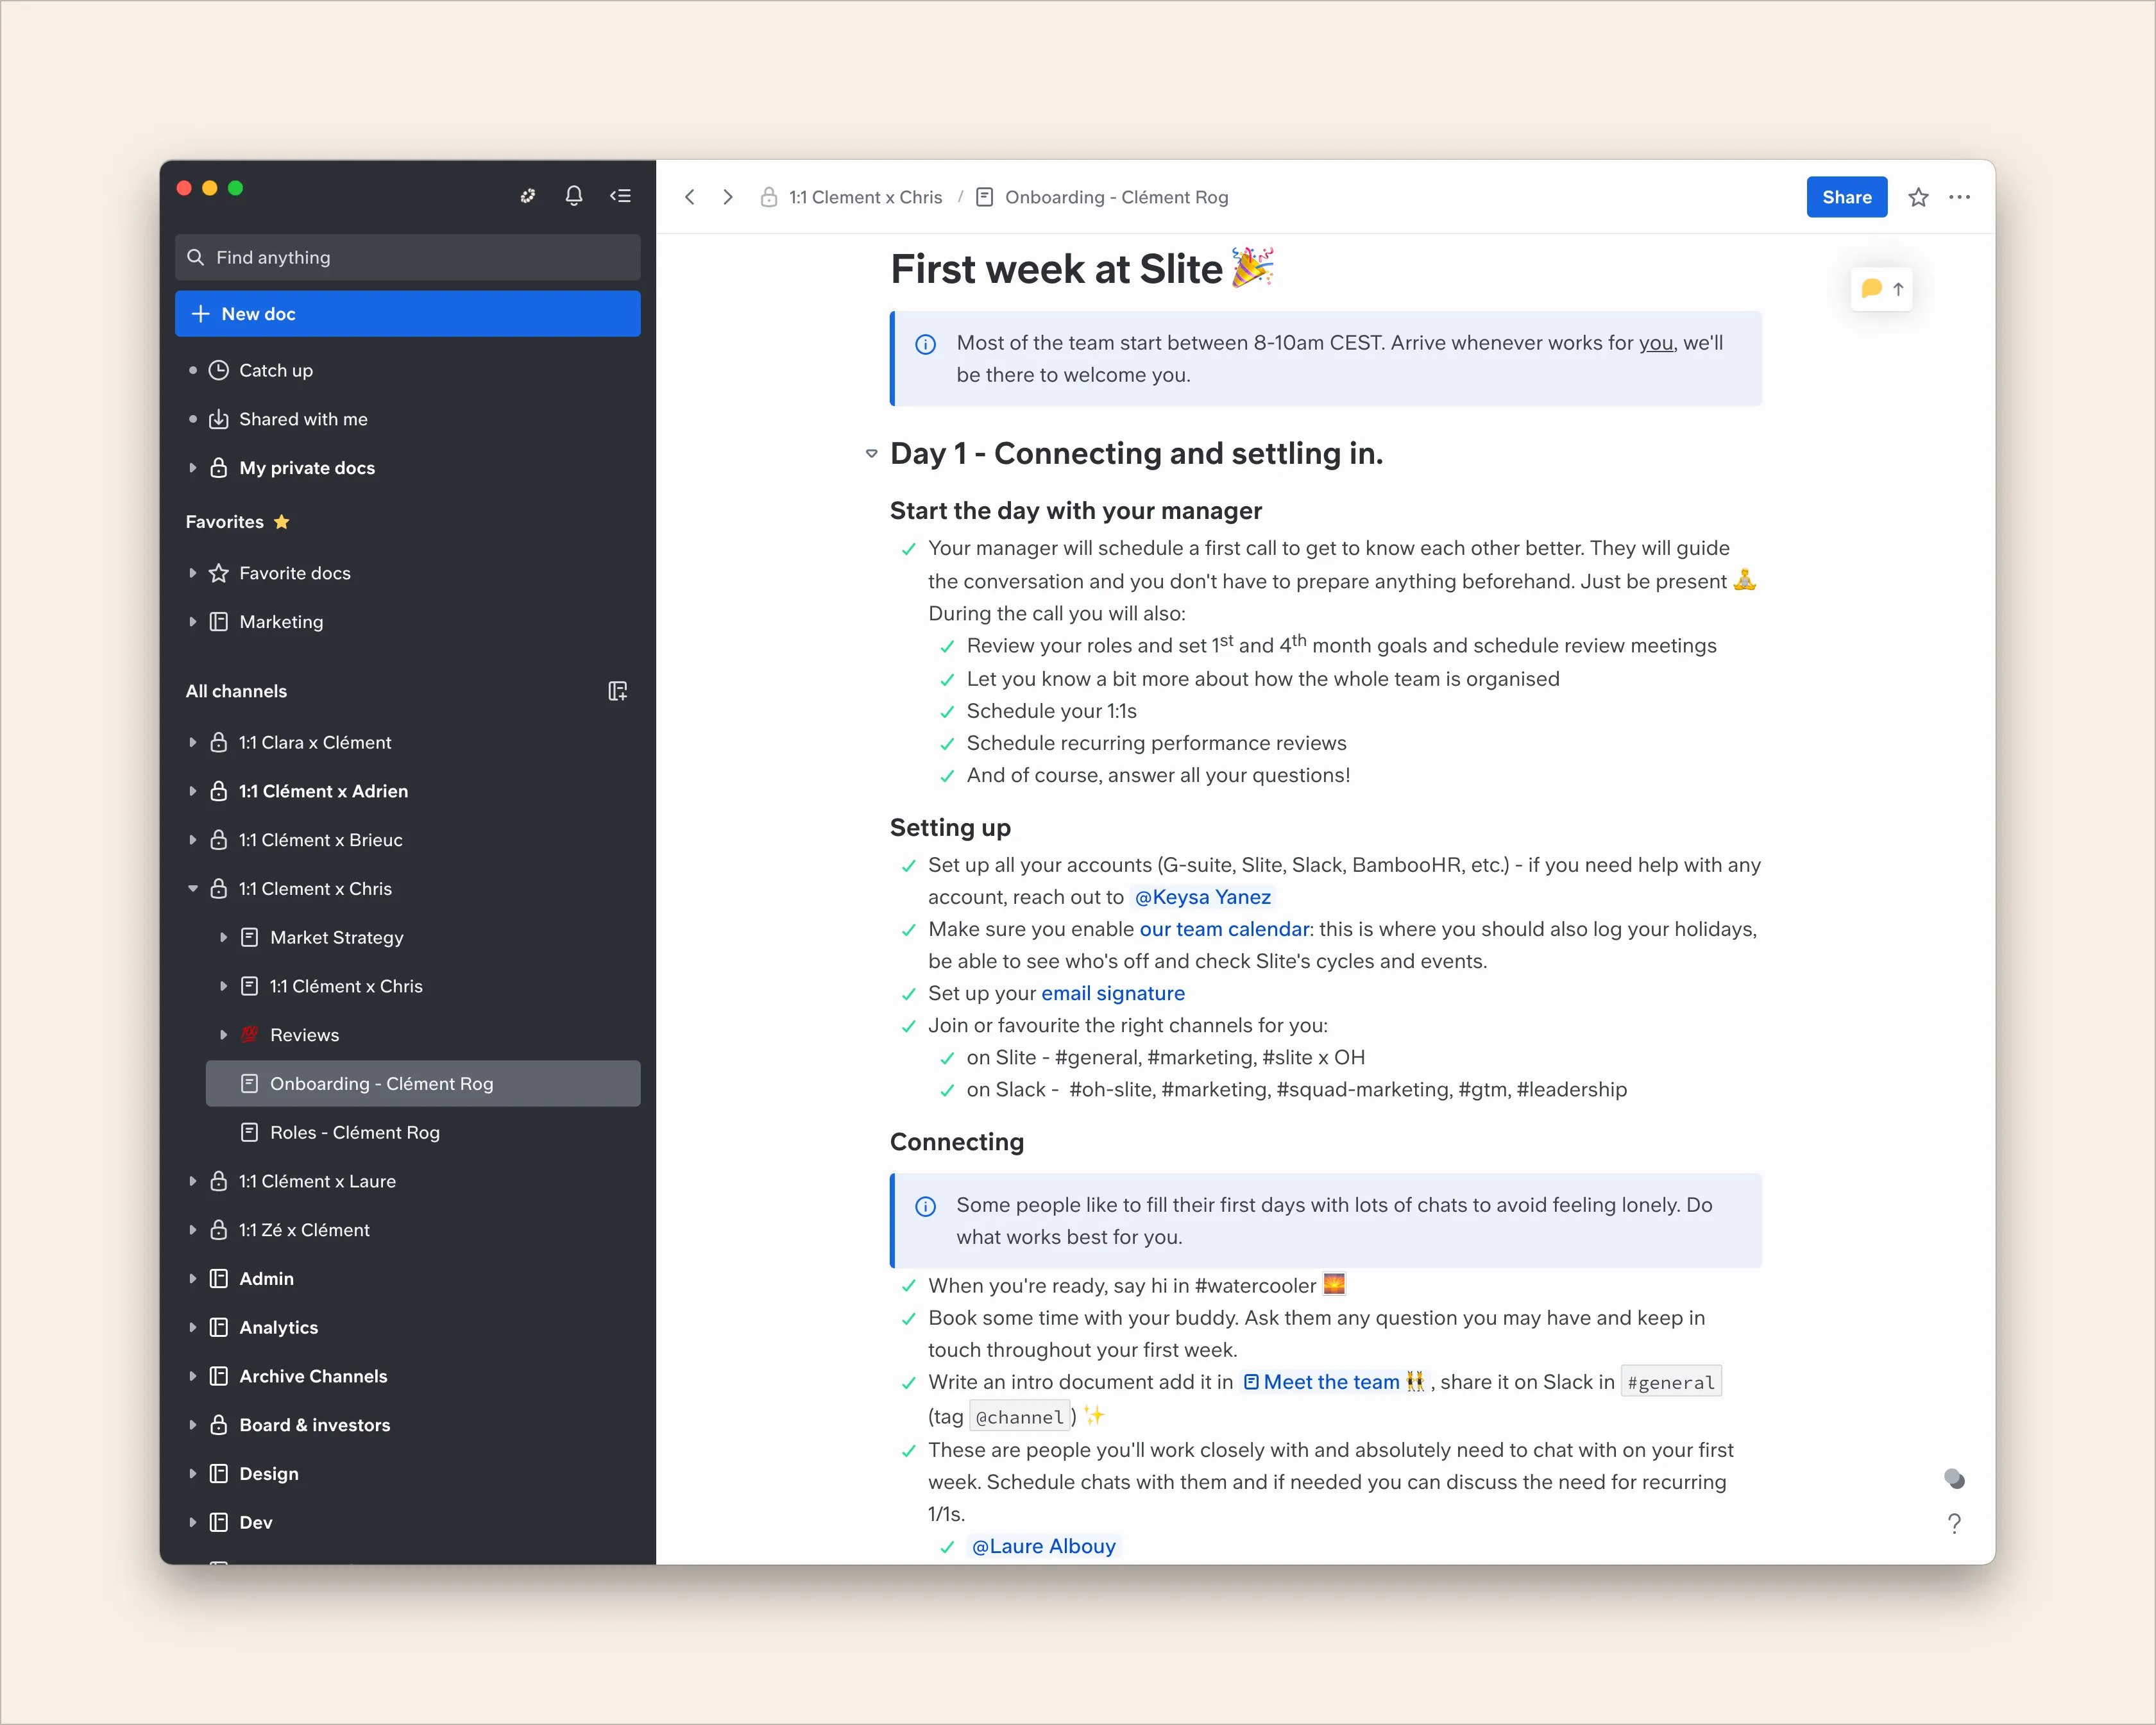Click the First week at Slite title
Screen dimensions: 2156x1725
pyautogui.click(x=1082, y=268)
